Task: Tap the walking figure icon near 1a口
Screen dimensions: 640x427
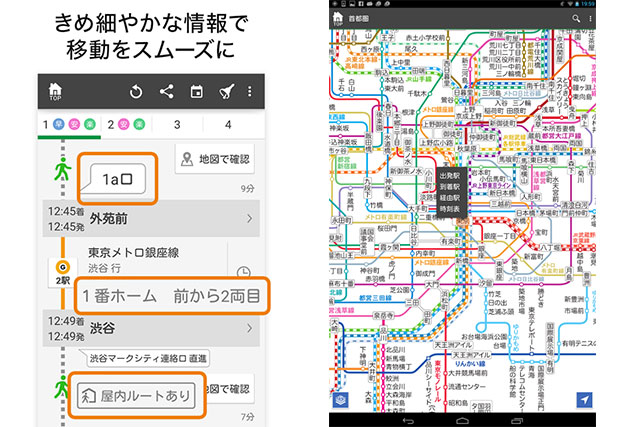Action: tap(62, 169)
